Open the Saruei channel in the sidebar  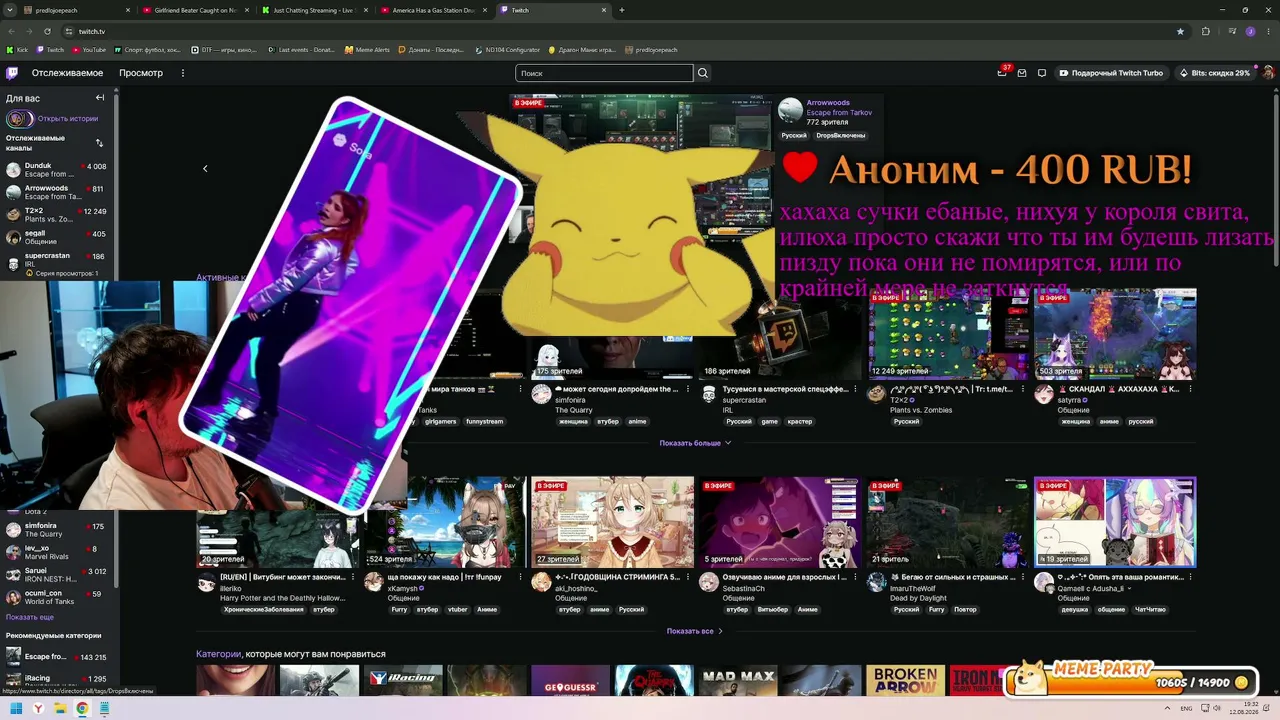[57, 575]
